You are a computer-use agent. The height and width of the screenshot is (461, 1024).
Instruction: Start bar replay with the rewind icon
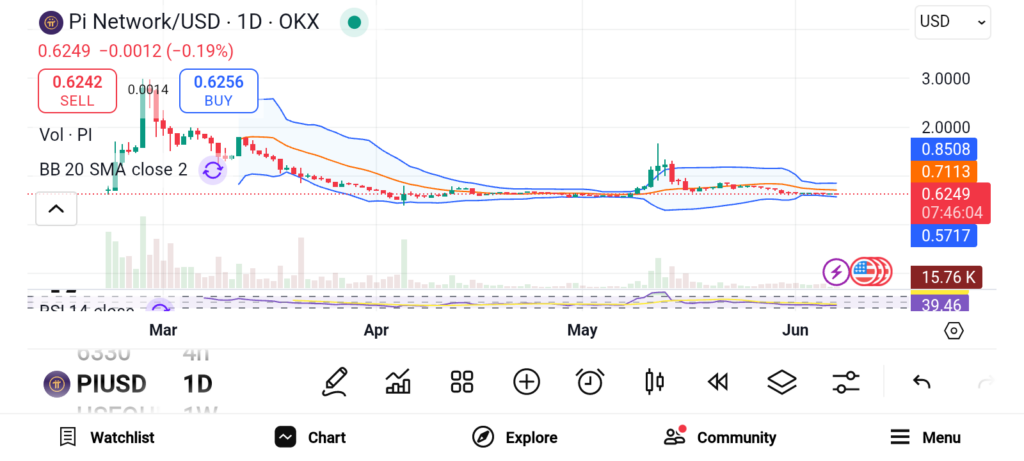[x=716, y=381]
